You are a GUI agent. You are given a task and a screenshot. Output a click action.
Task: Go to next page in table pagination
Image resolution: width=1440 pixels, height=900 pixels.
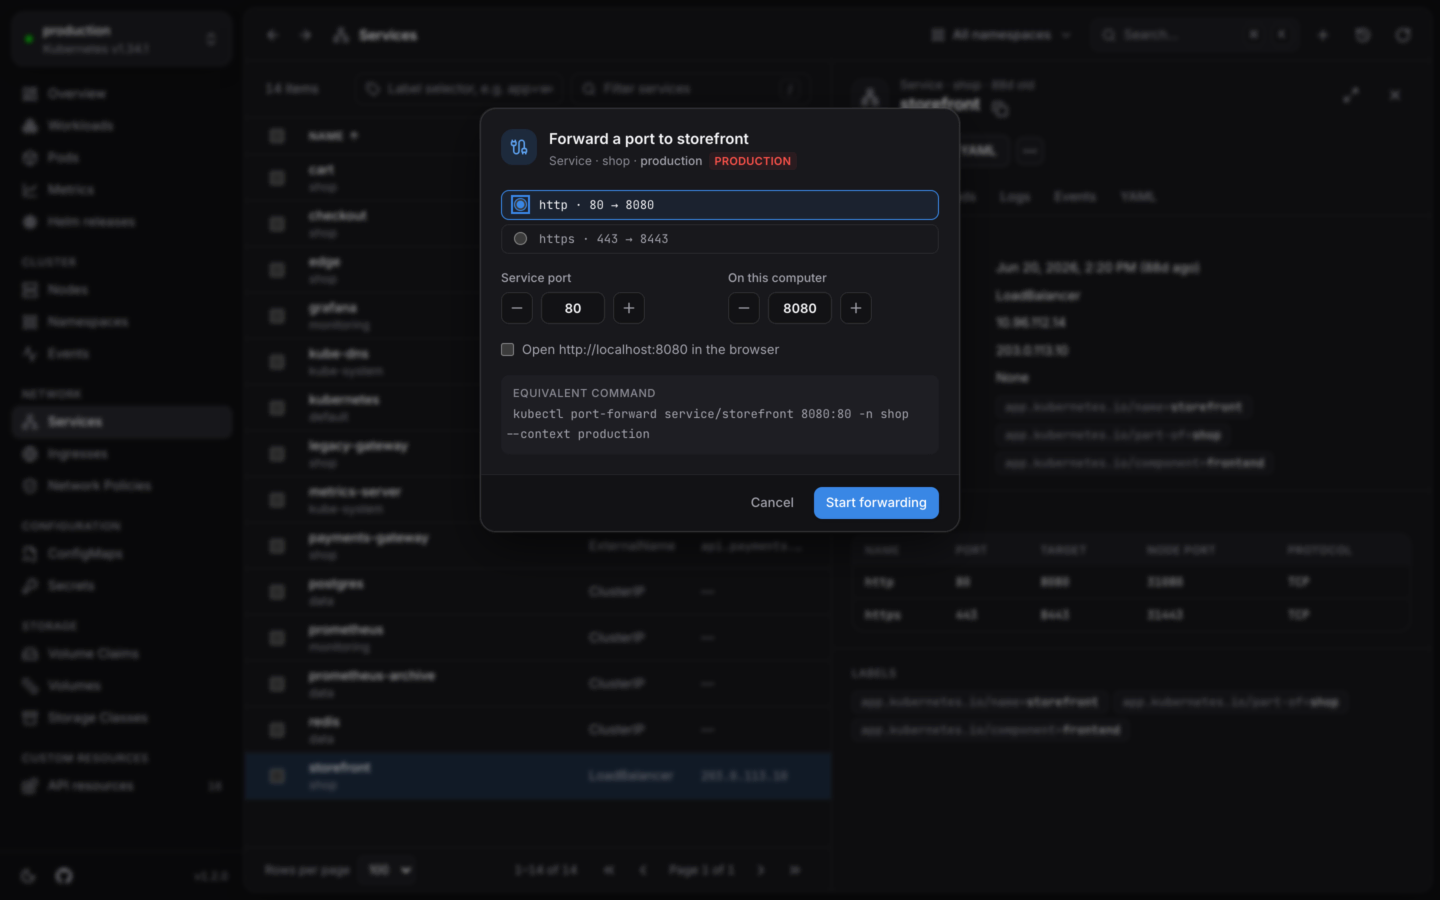pyautogui.click(x=760, y=870)
